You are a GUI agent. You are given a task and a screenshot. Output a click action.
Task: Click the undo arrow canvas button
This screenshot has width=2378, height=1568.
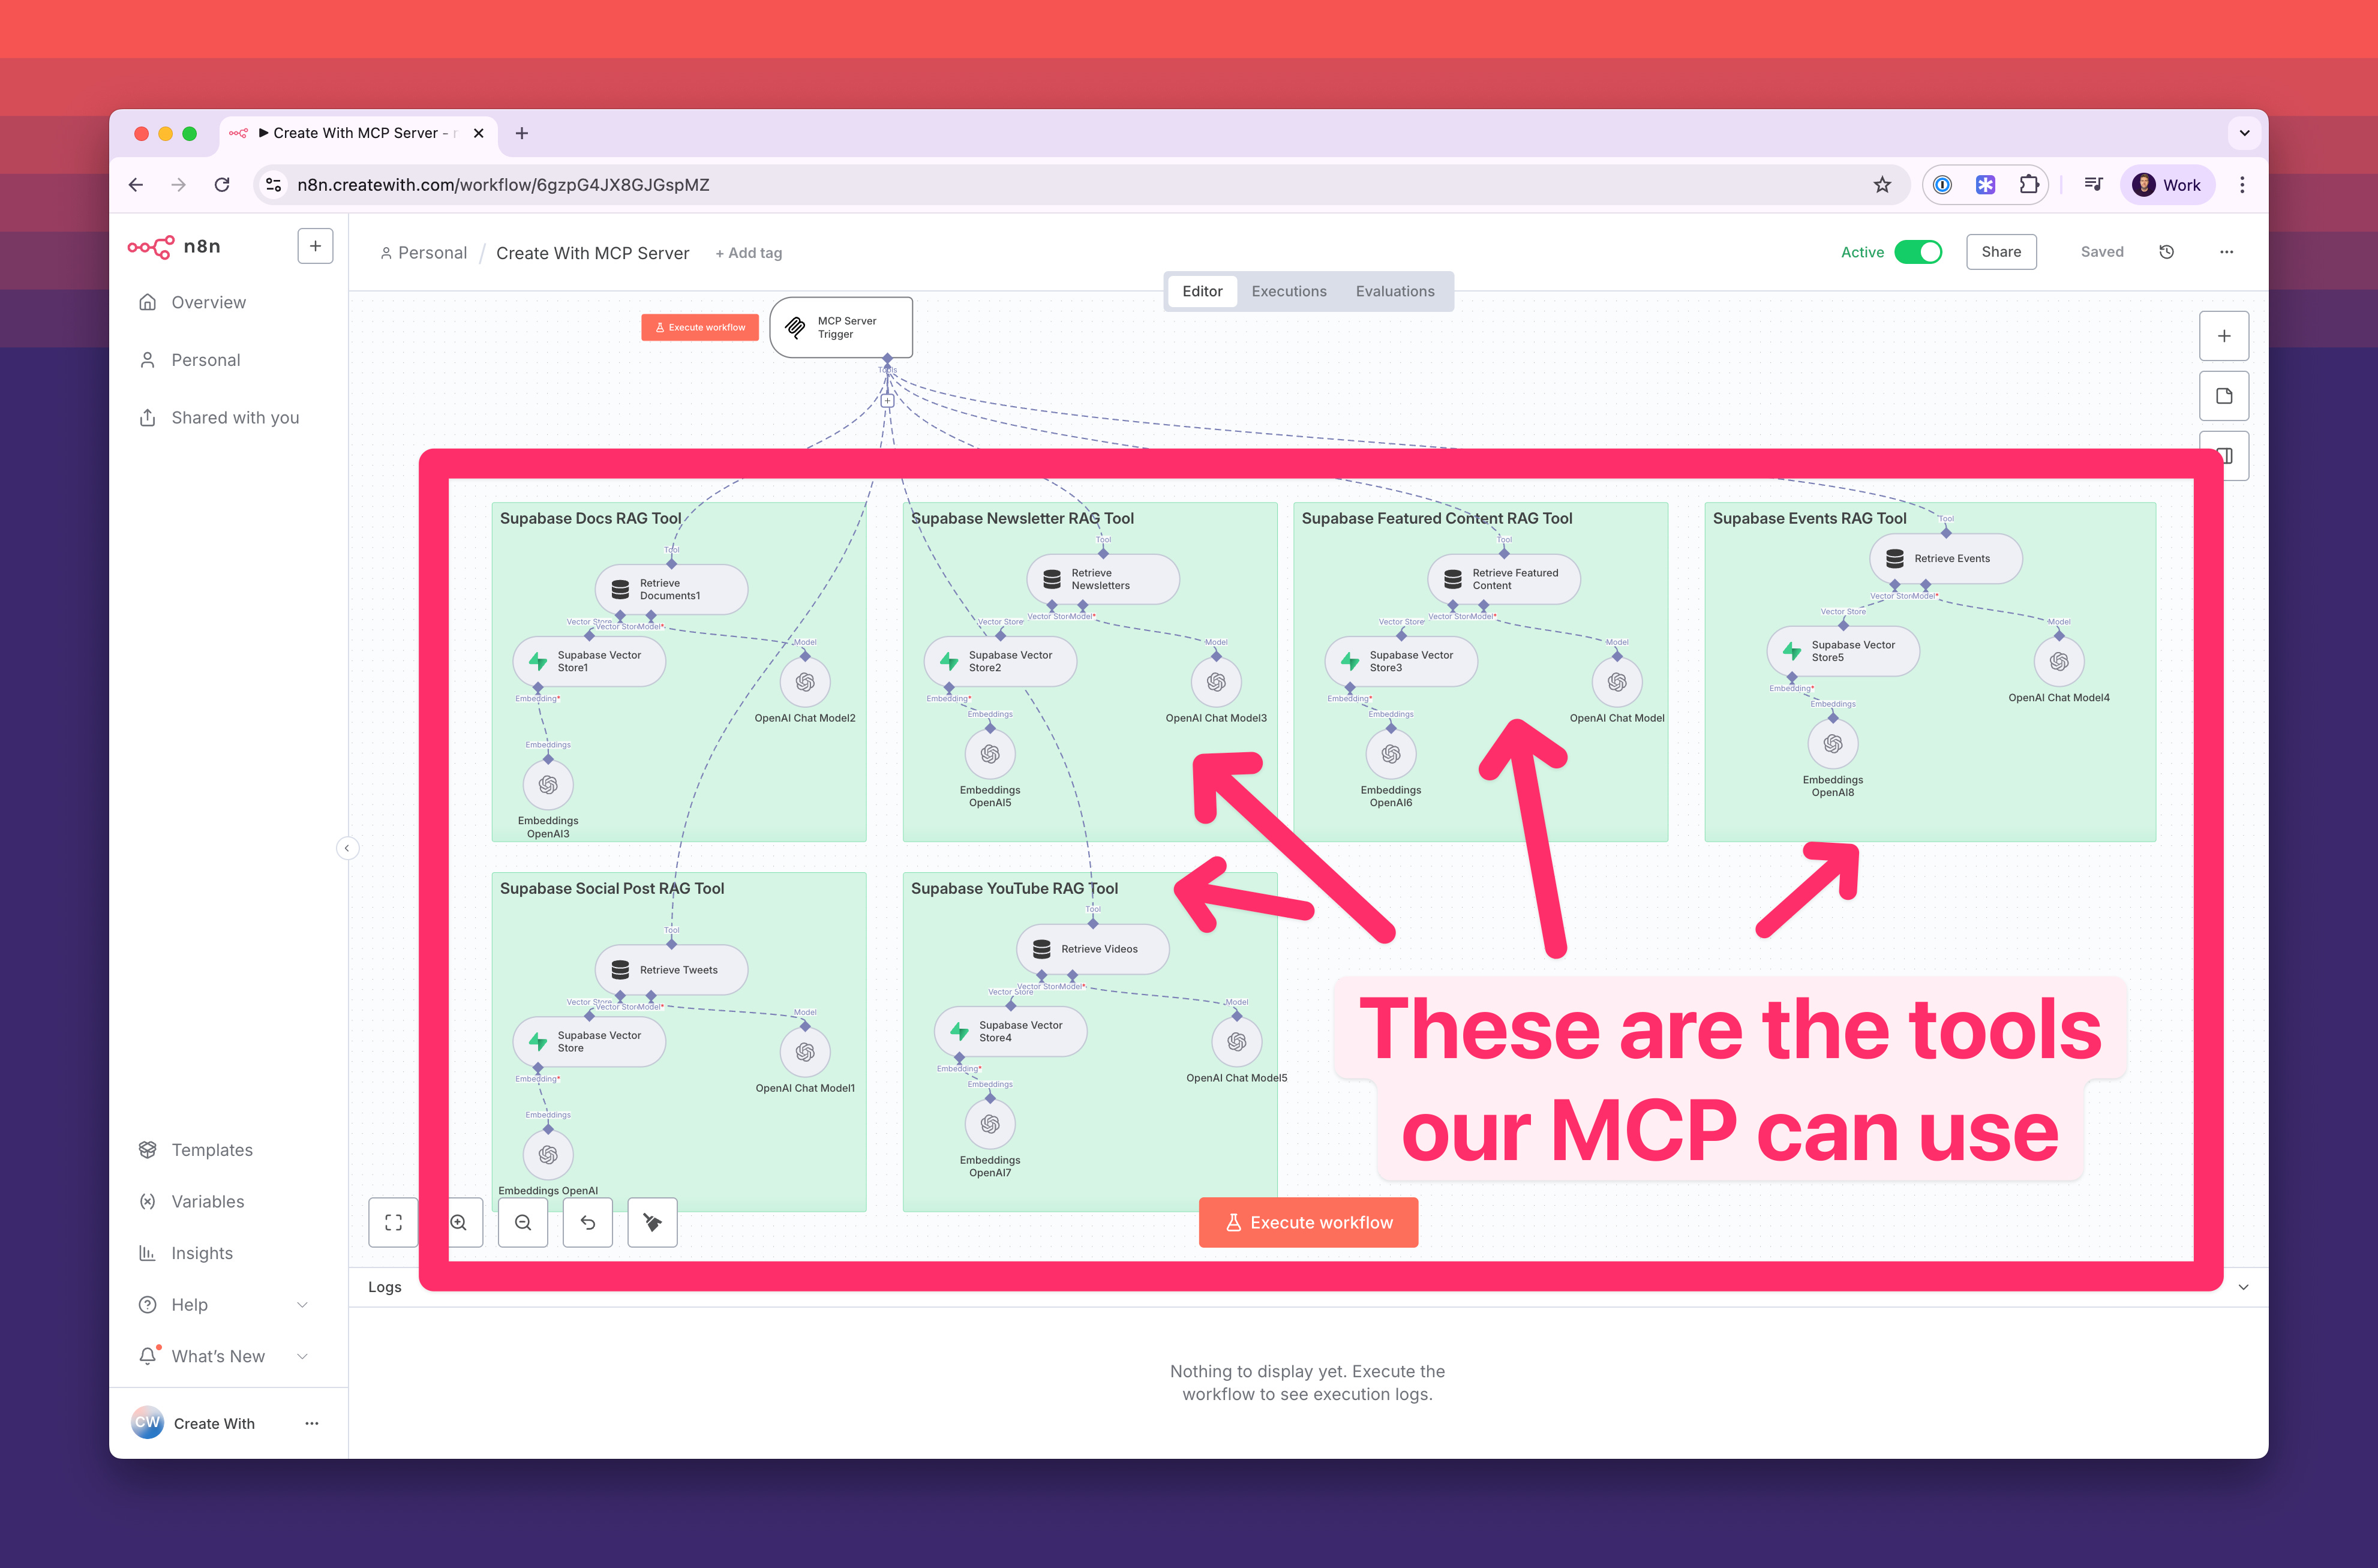[x=588, y=1222]
